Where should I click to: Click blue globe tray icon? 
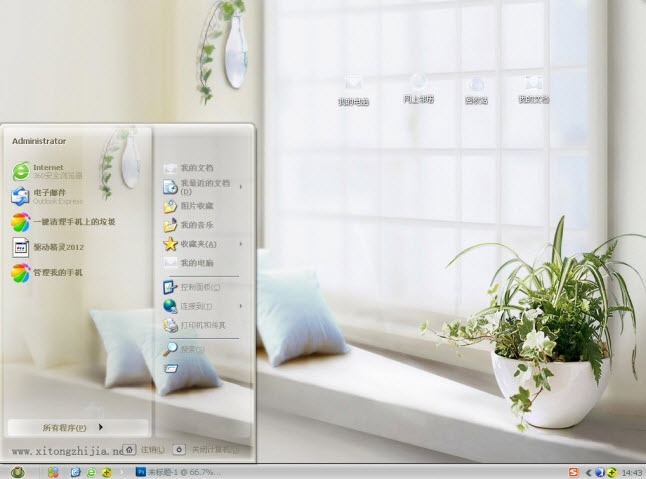(x=600, y=472)
